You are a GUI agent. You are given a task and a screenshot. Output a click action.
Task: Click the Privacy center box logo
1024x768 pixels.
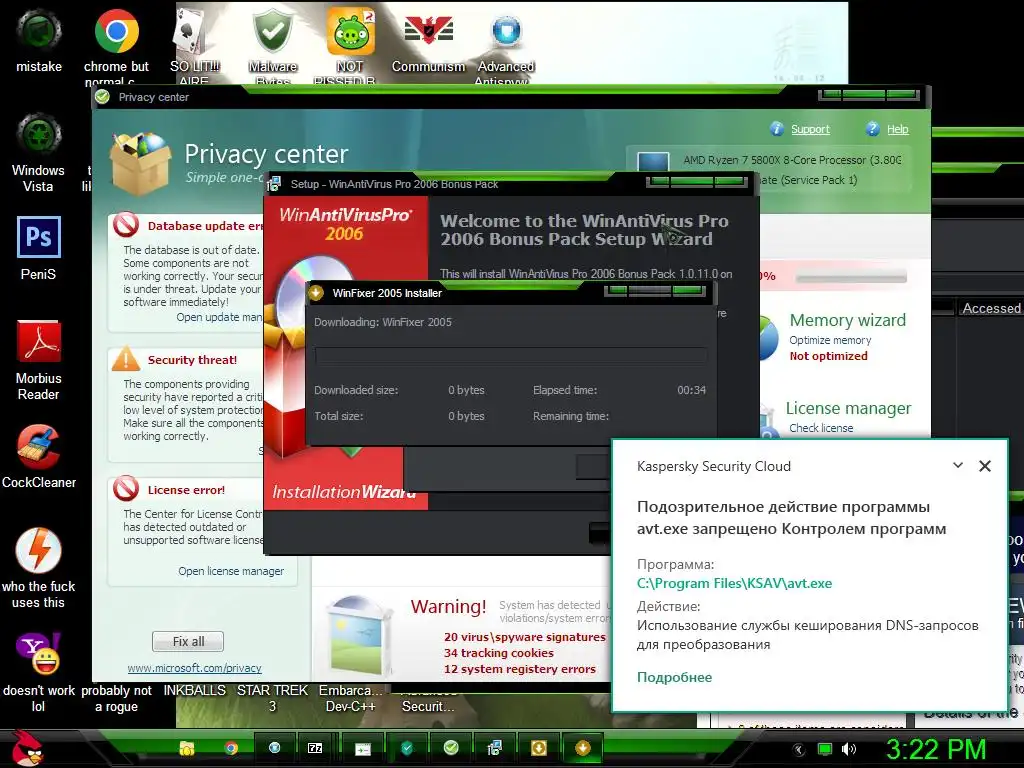point(140,163)
